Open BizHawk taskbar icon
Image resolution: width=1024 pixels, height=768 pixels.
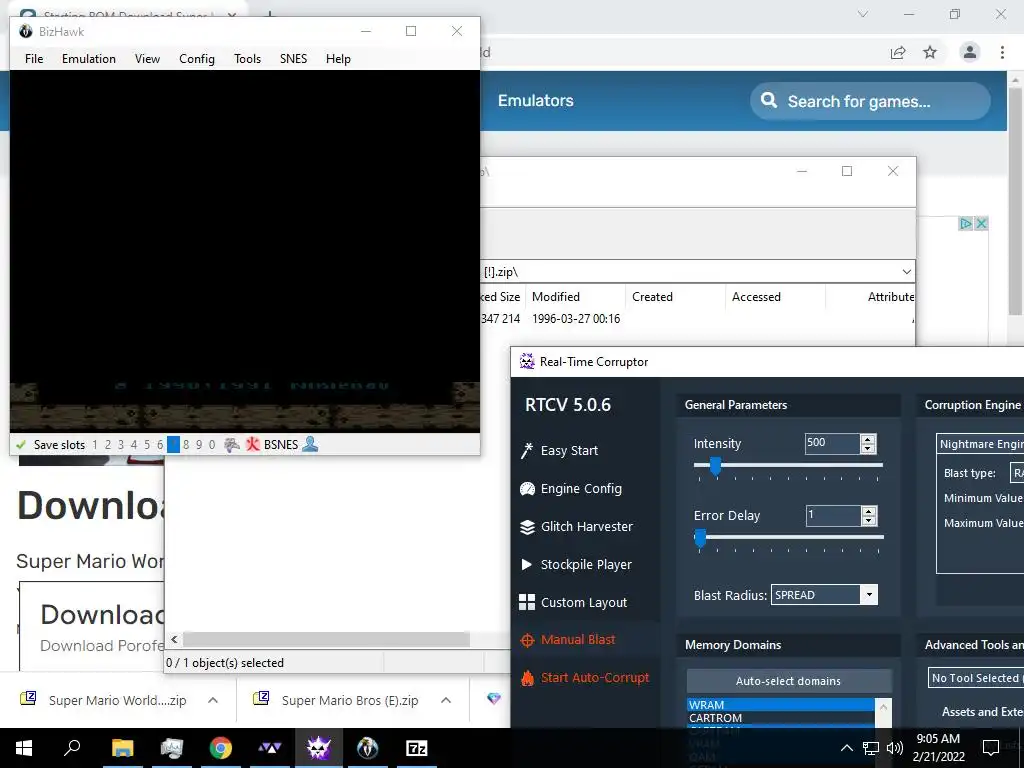pos(368,748)
